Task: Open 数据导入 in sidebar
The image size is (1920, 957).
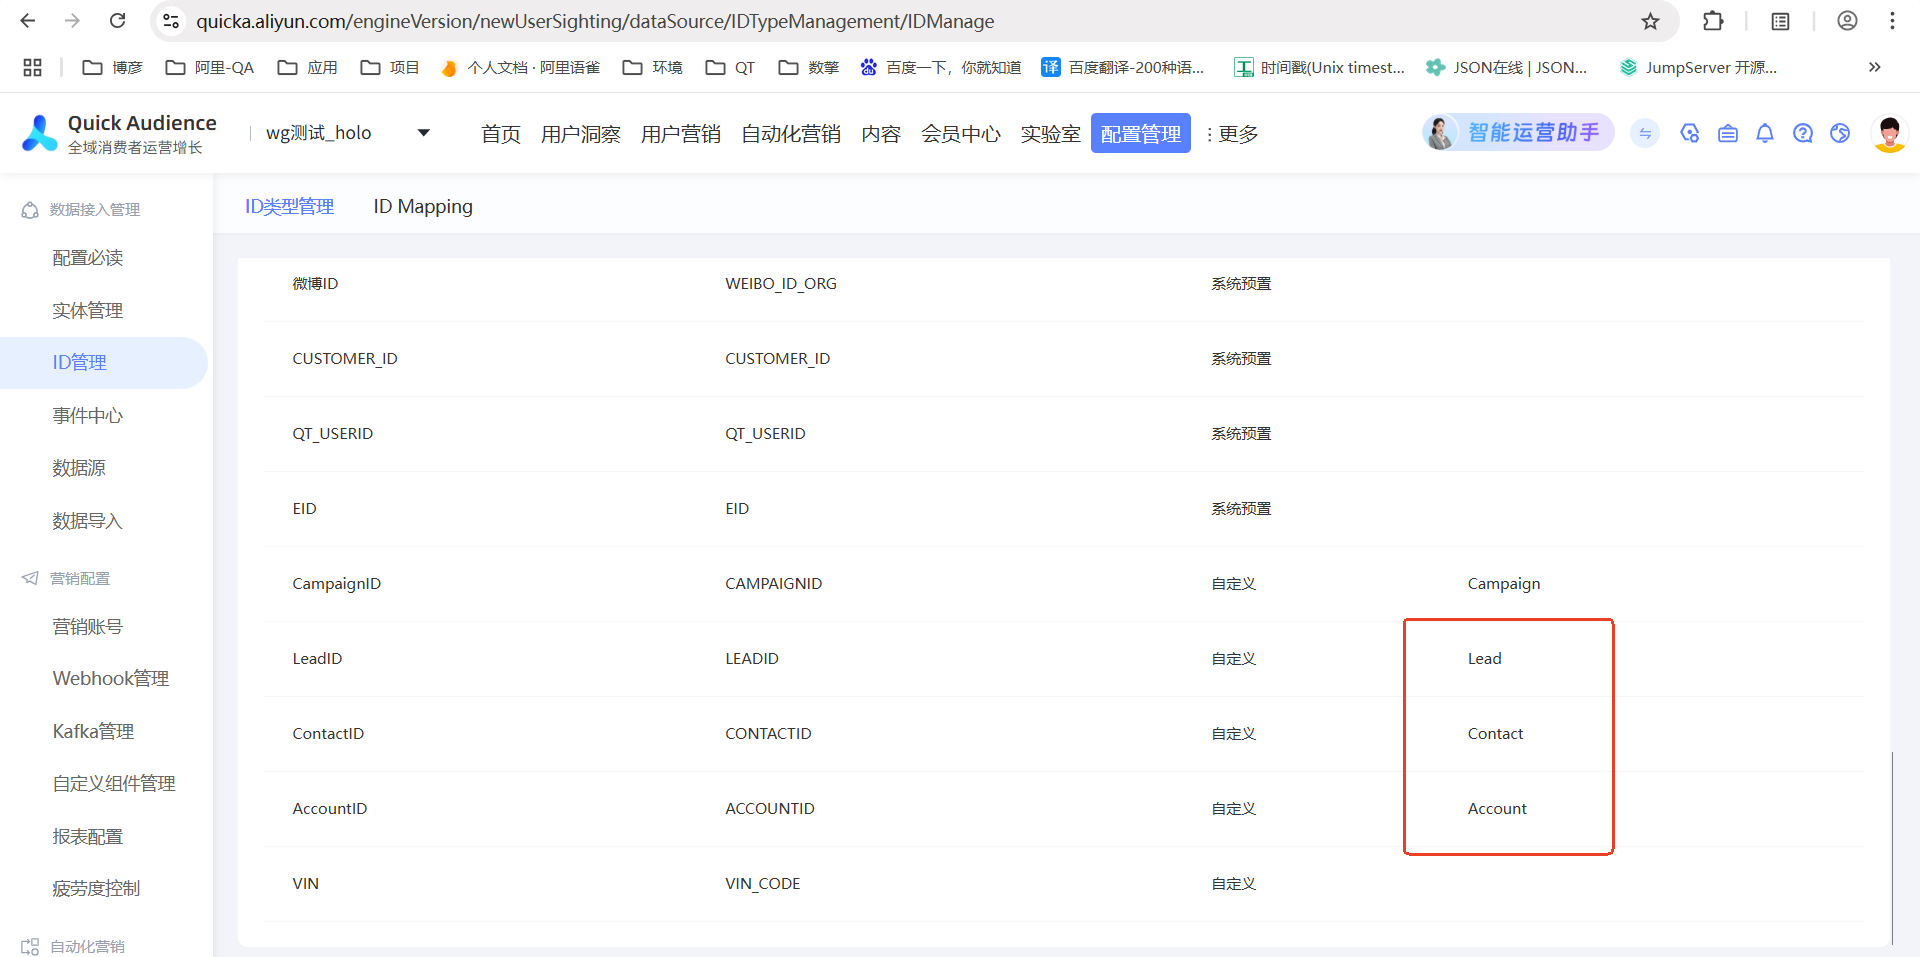Action: 88,521
